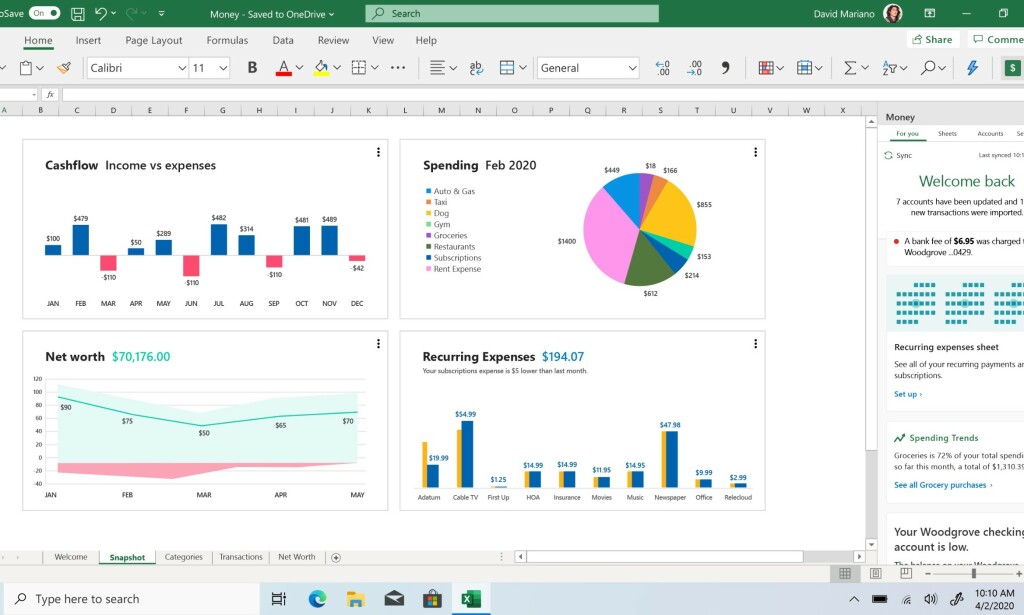
Task: Adjust the zoom slider handle
Action: 974,573
